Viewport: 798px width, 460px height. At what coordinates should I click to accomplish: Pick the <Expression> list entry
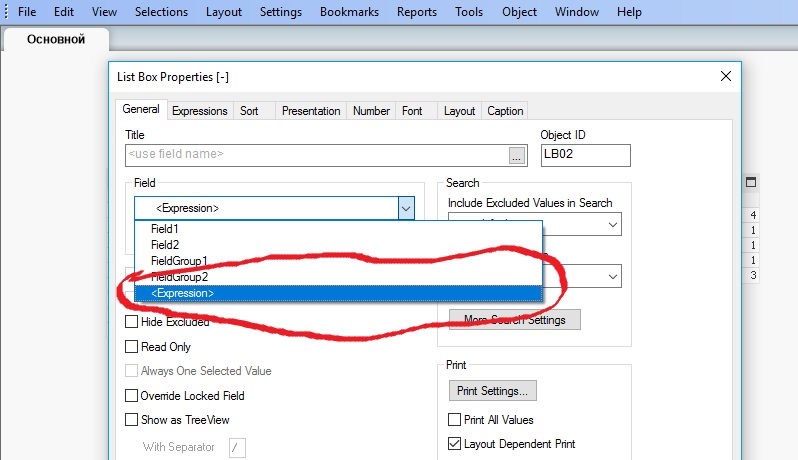[x=182, y=293]
